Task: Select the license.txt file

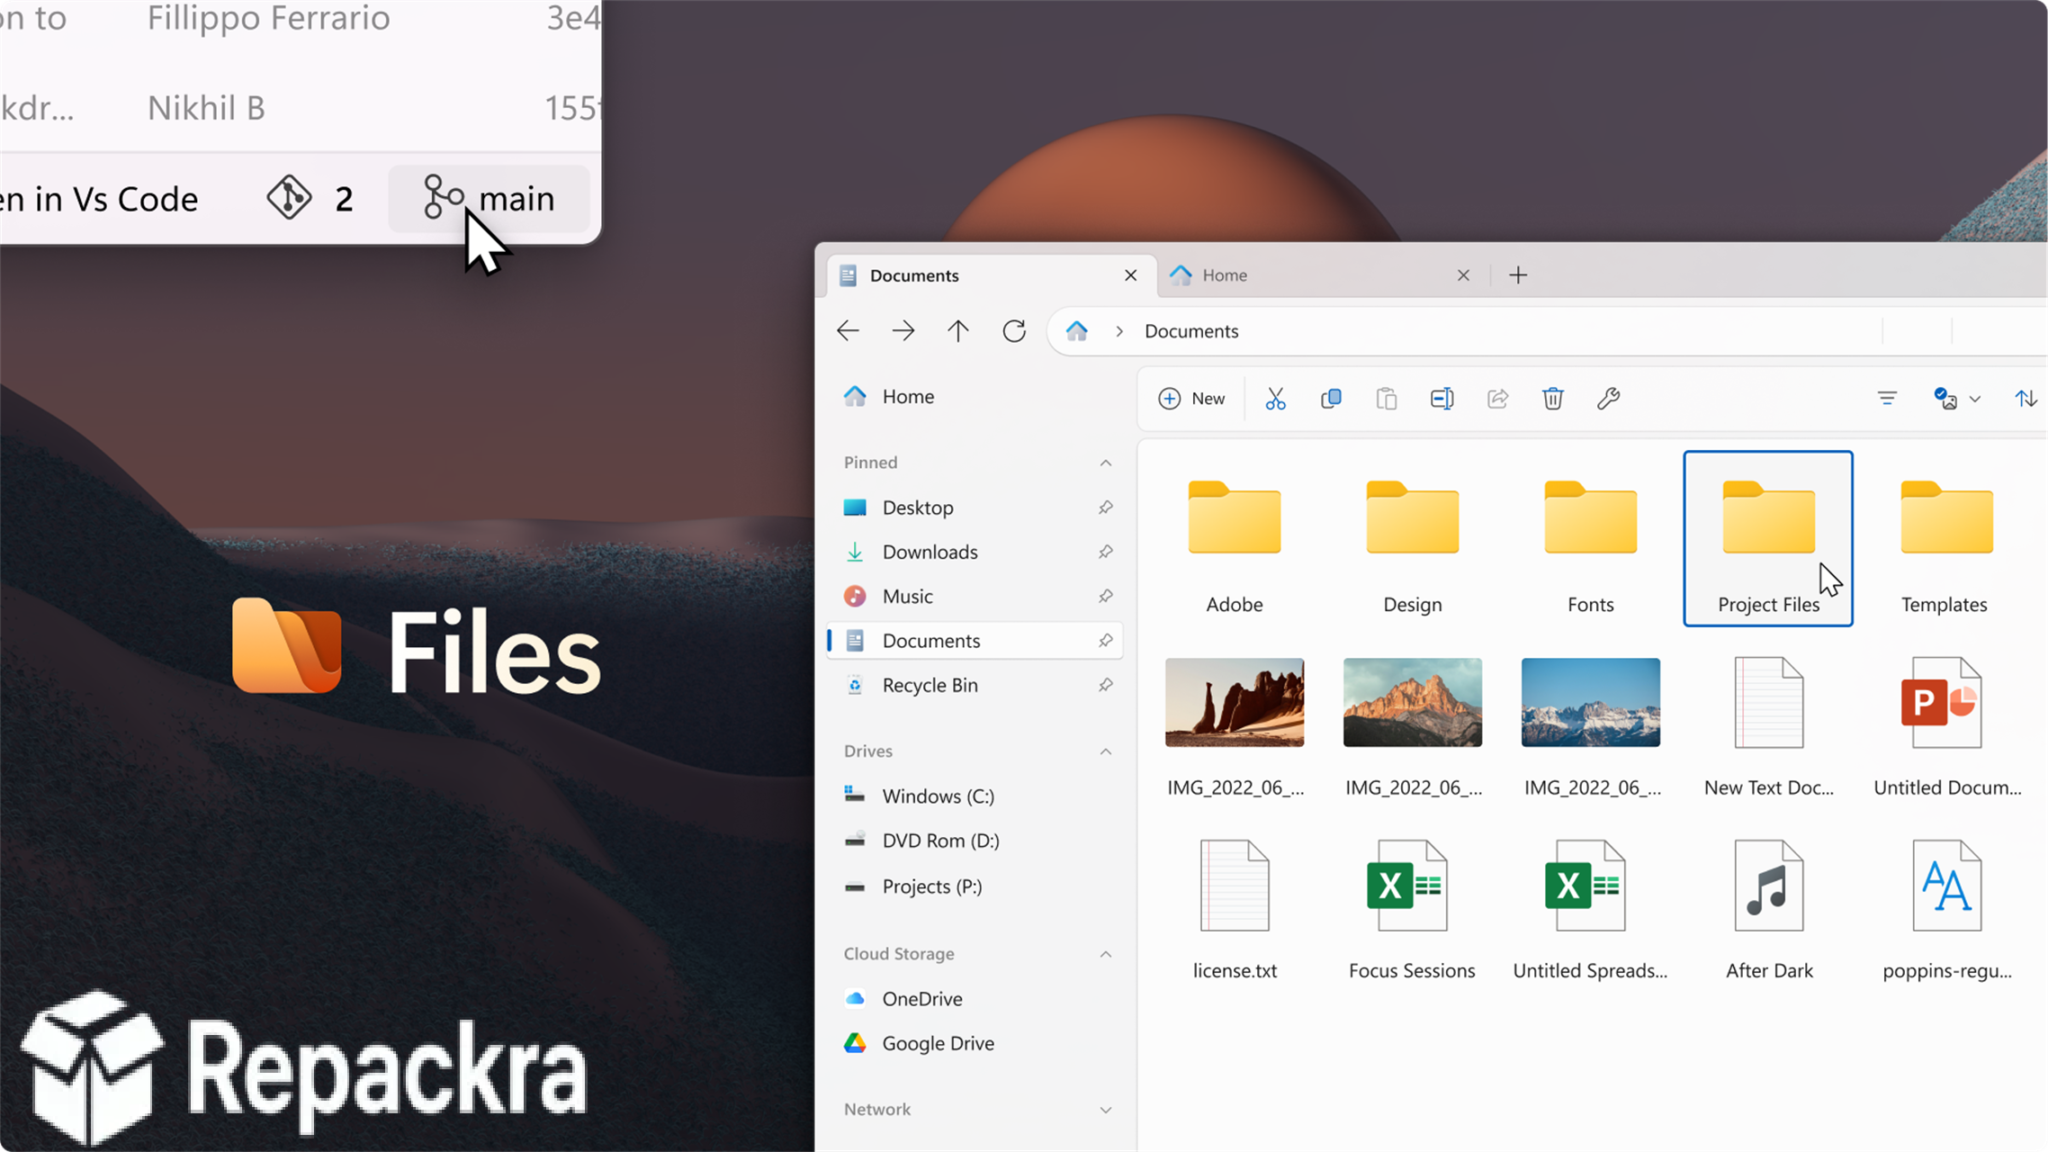Action: click(1234, 910)
